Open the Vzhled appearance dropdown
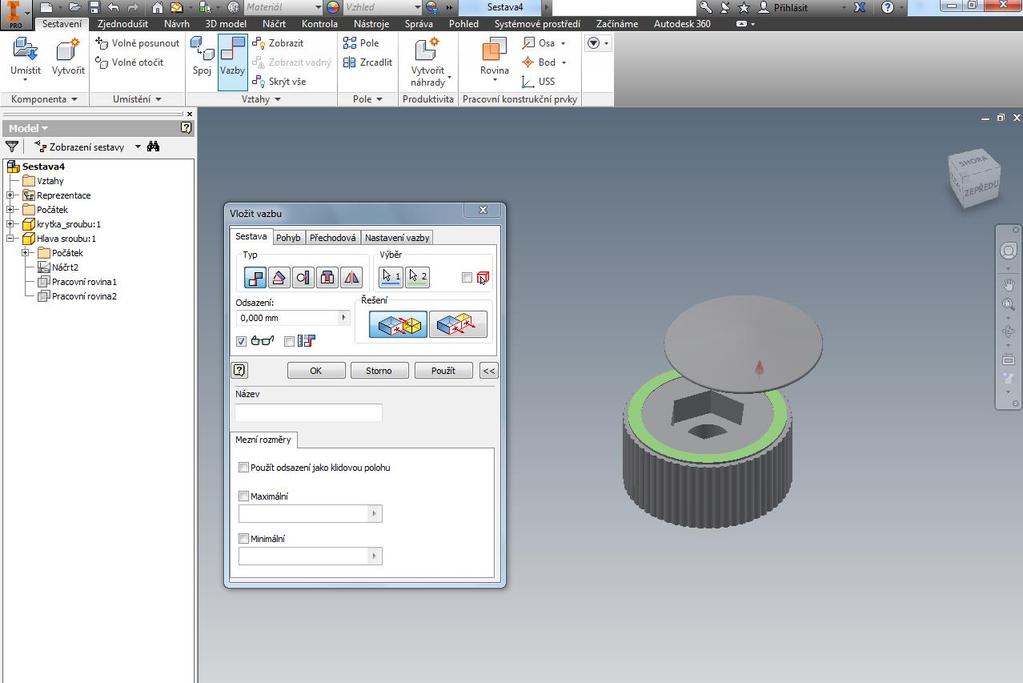The image size is (1023, 683). point(418,8)
